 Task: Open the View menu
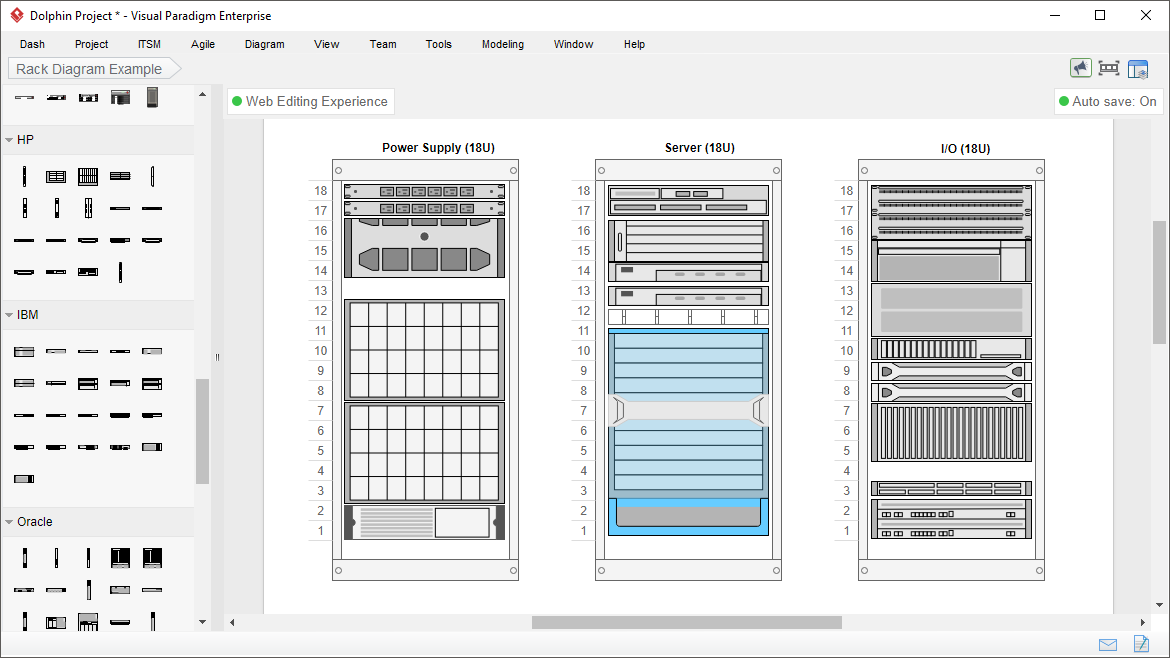coord(326,44)
